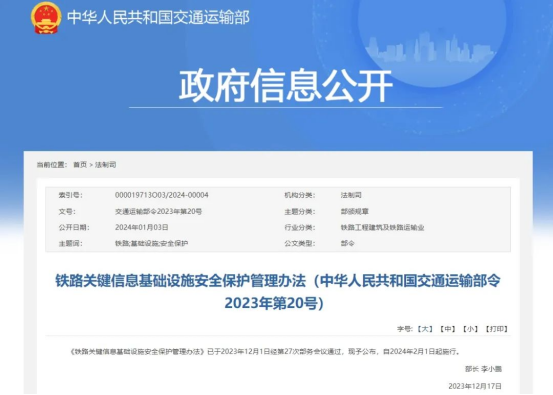553x395 pixels.
Task: Click article title 铁路关键信息基础设施安全保护管理办法
Action: [278, 292]
